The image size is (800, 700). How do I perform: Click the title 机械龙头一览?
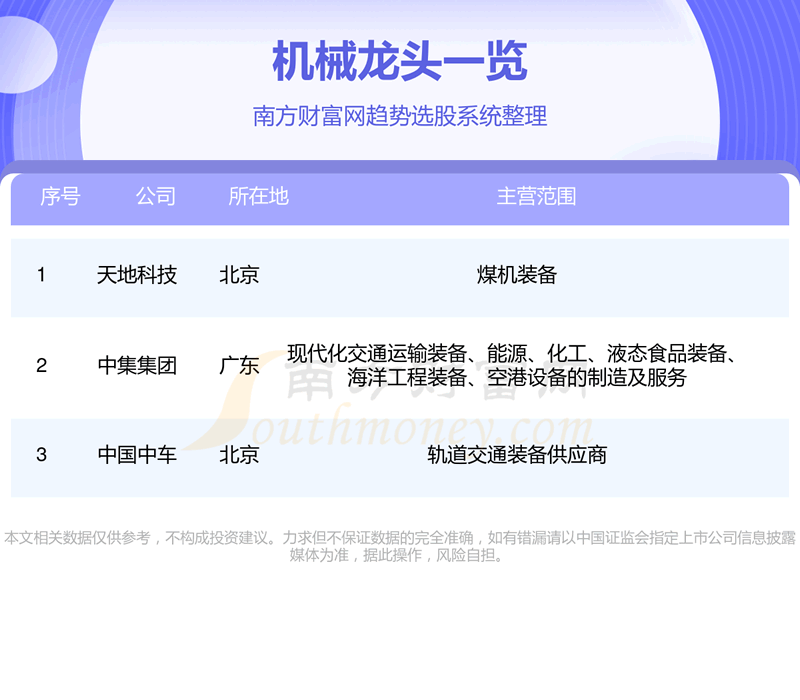[x=400, y=61]
